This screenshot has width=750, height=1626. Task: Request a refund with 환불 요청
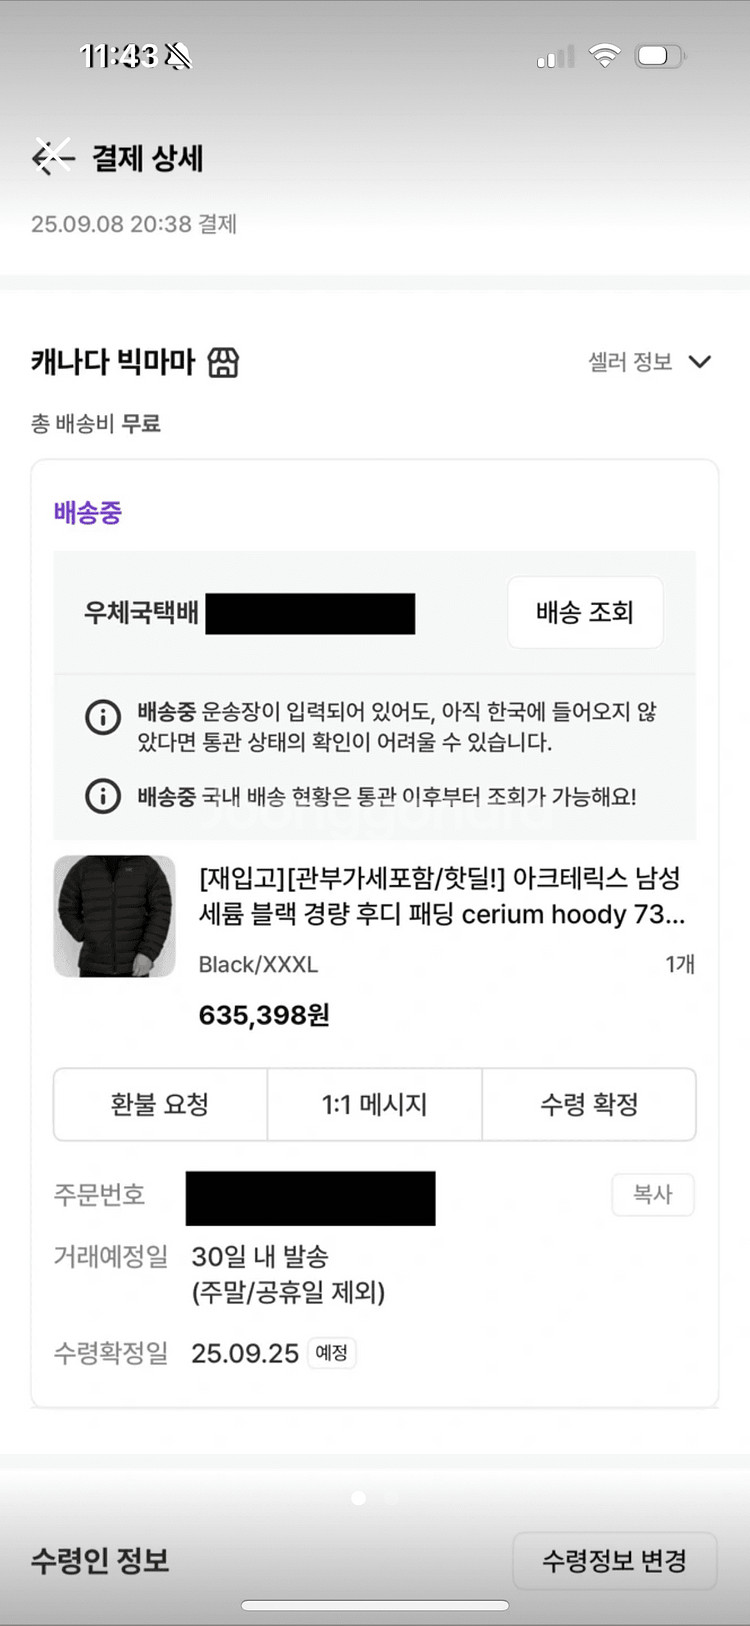(160, 1104)
